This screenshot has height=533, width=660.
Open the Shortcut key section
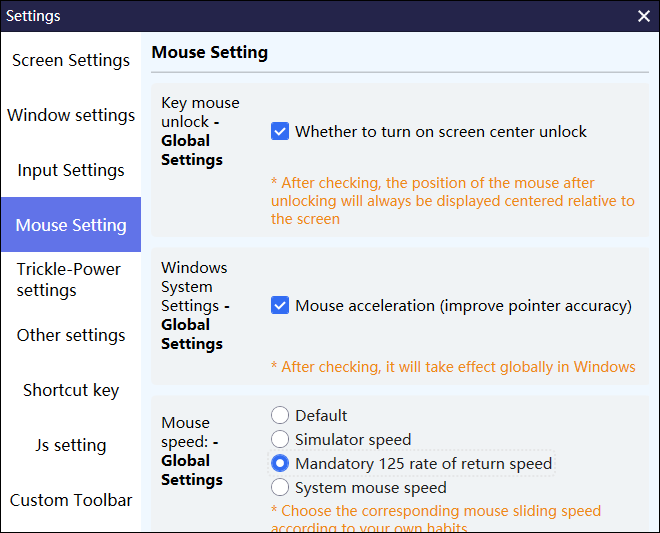[71, 390]
